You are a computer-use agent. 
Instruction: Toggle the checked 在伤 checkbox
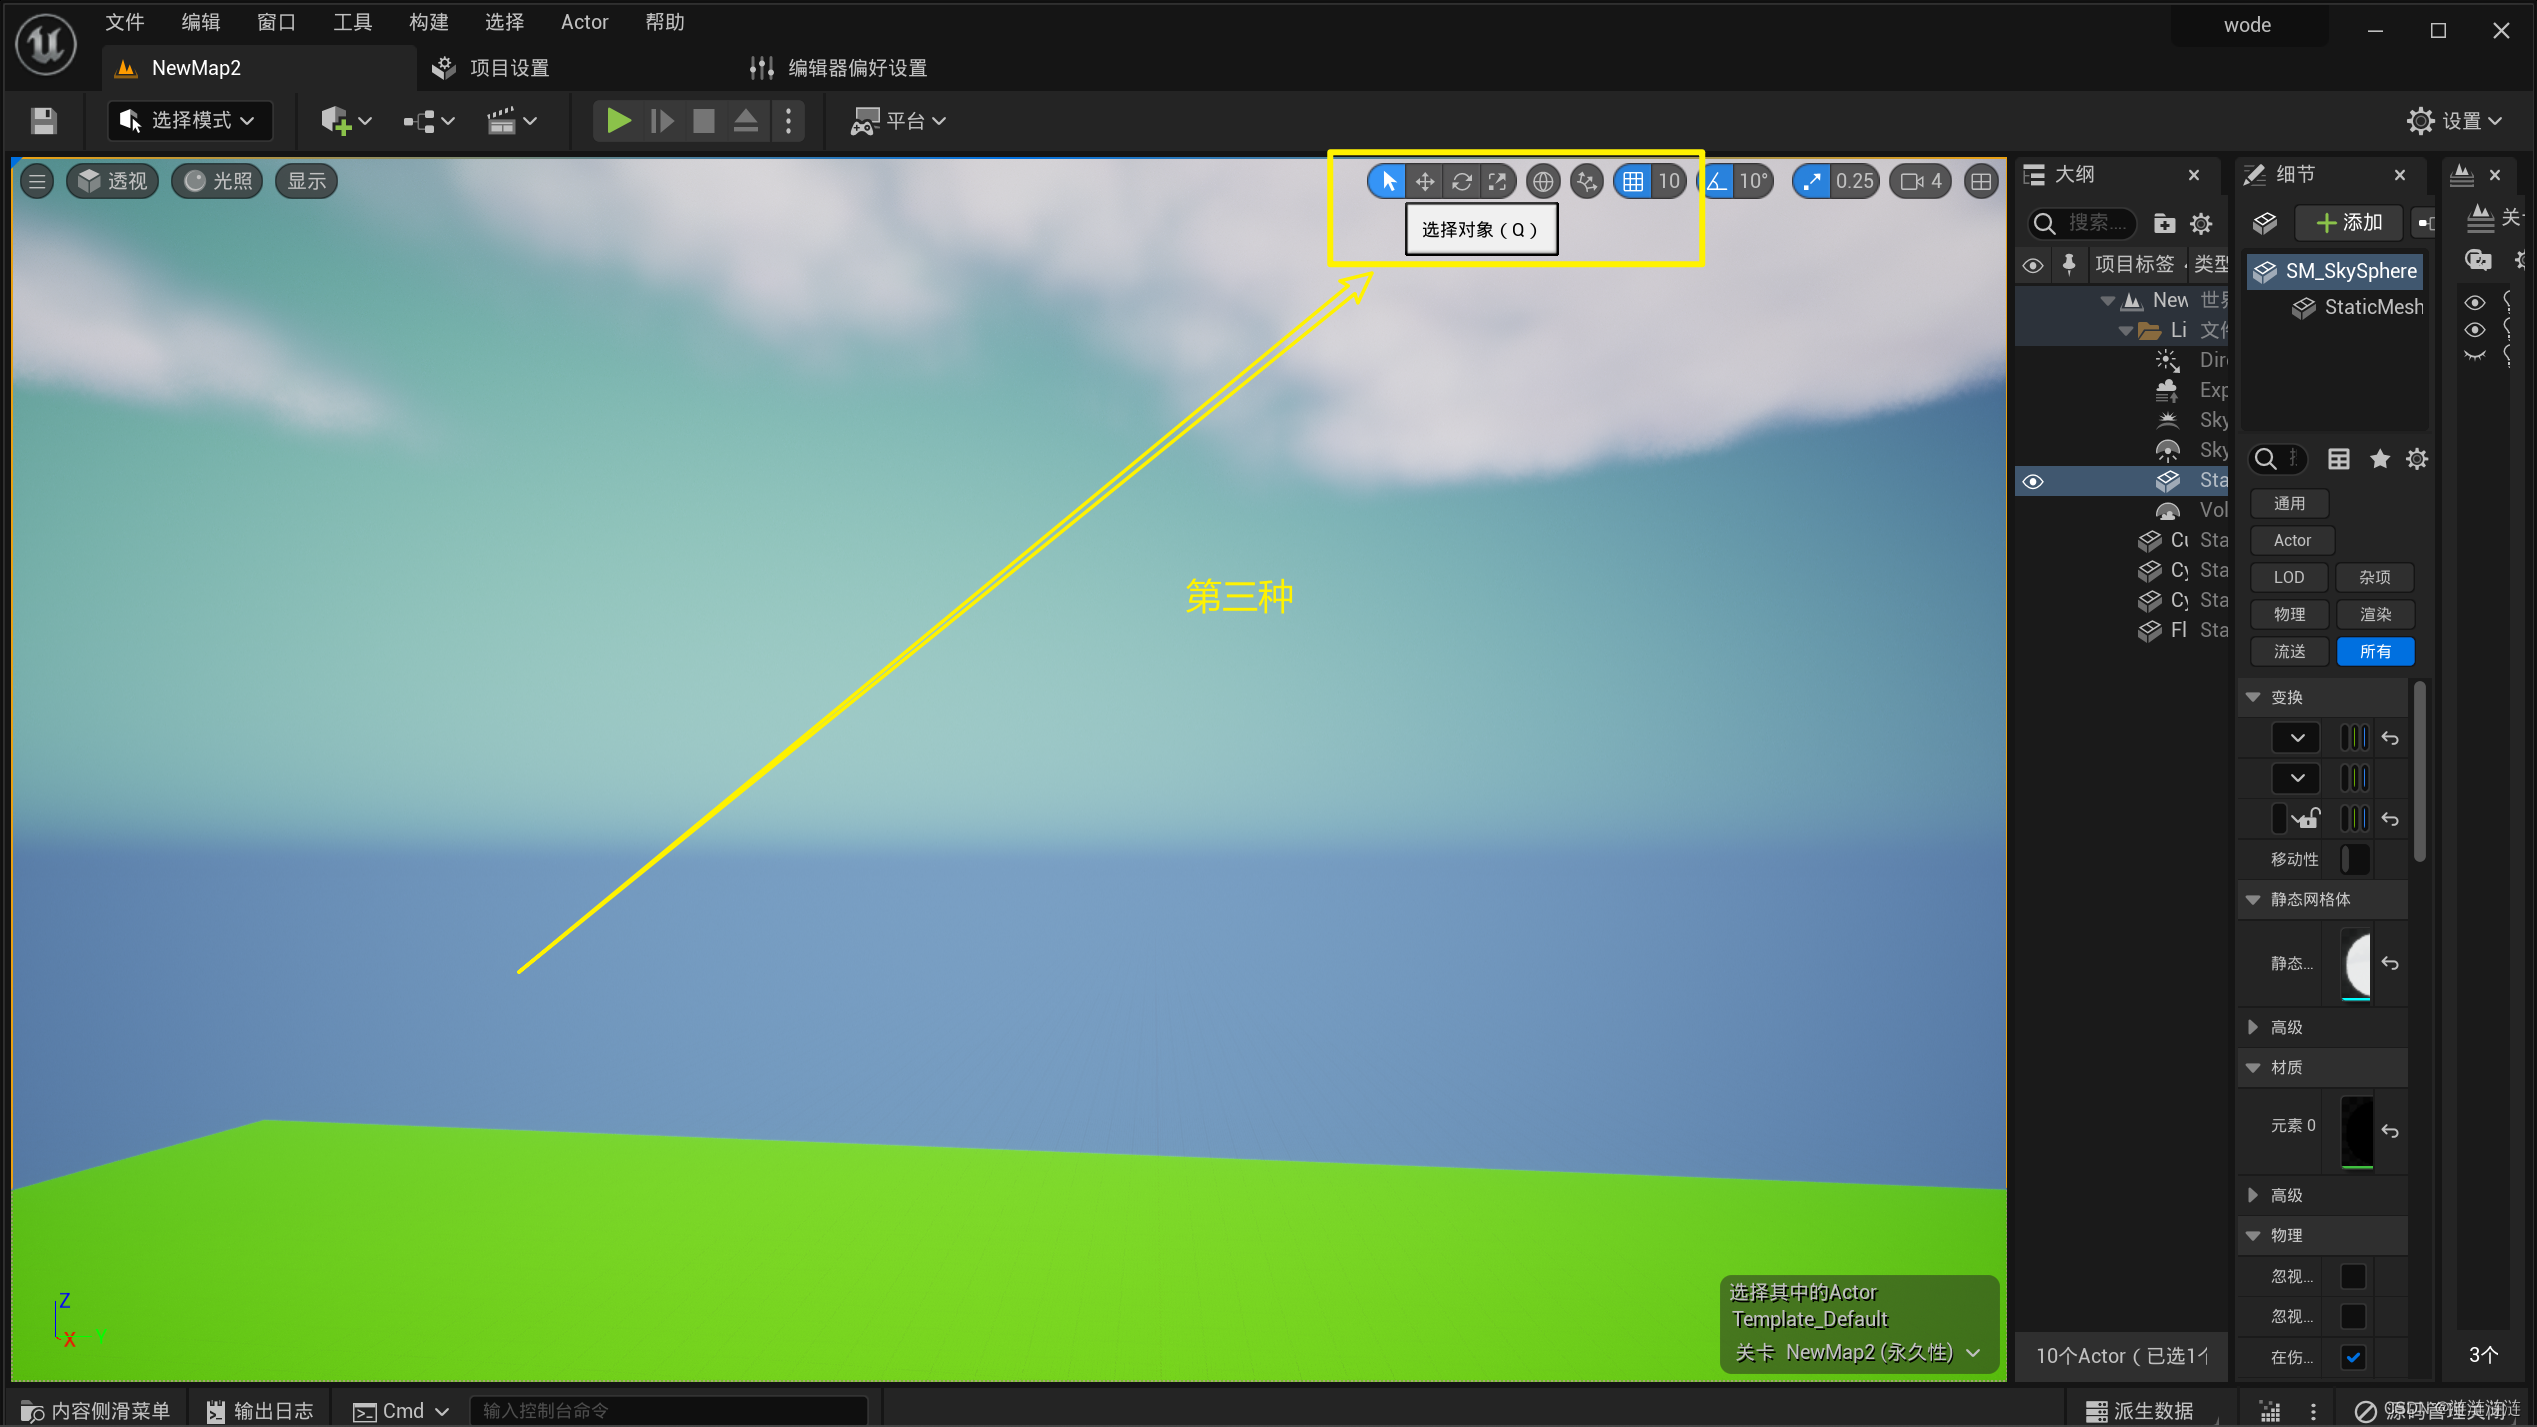pyautogui.click(x=2352, y=1357)
